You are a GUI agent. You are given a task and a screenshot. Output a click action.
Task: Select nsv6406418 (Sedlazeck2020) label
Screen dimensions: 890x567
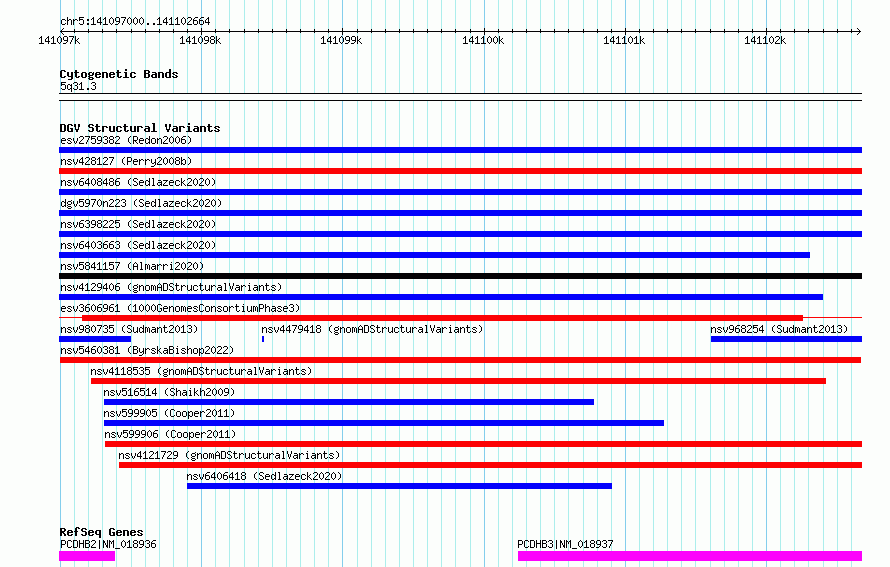pyautogui.click(x=264, y=476)
